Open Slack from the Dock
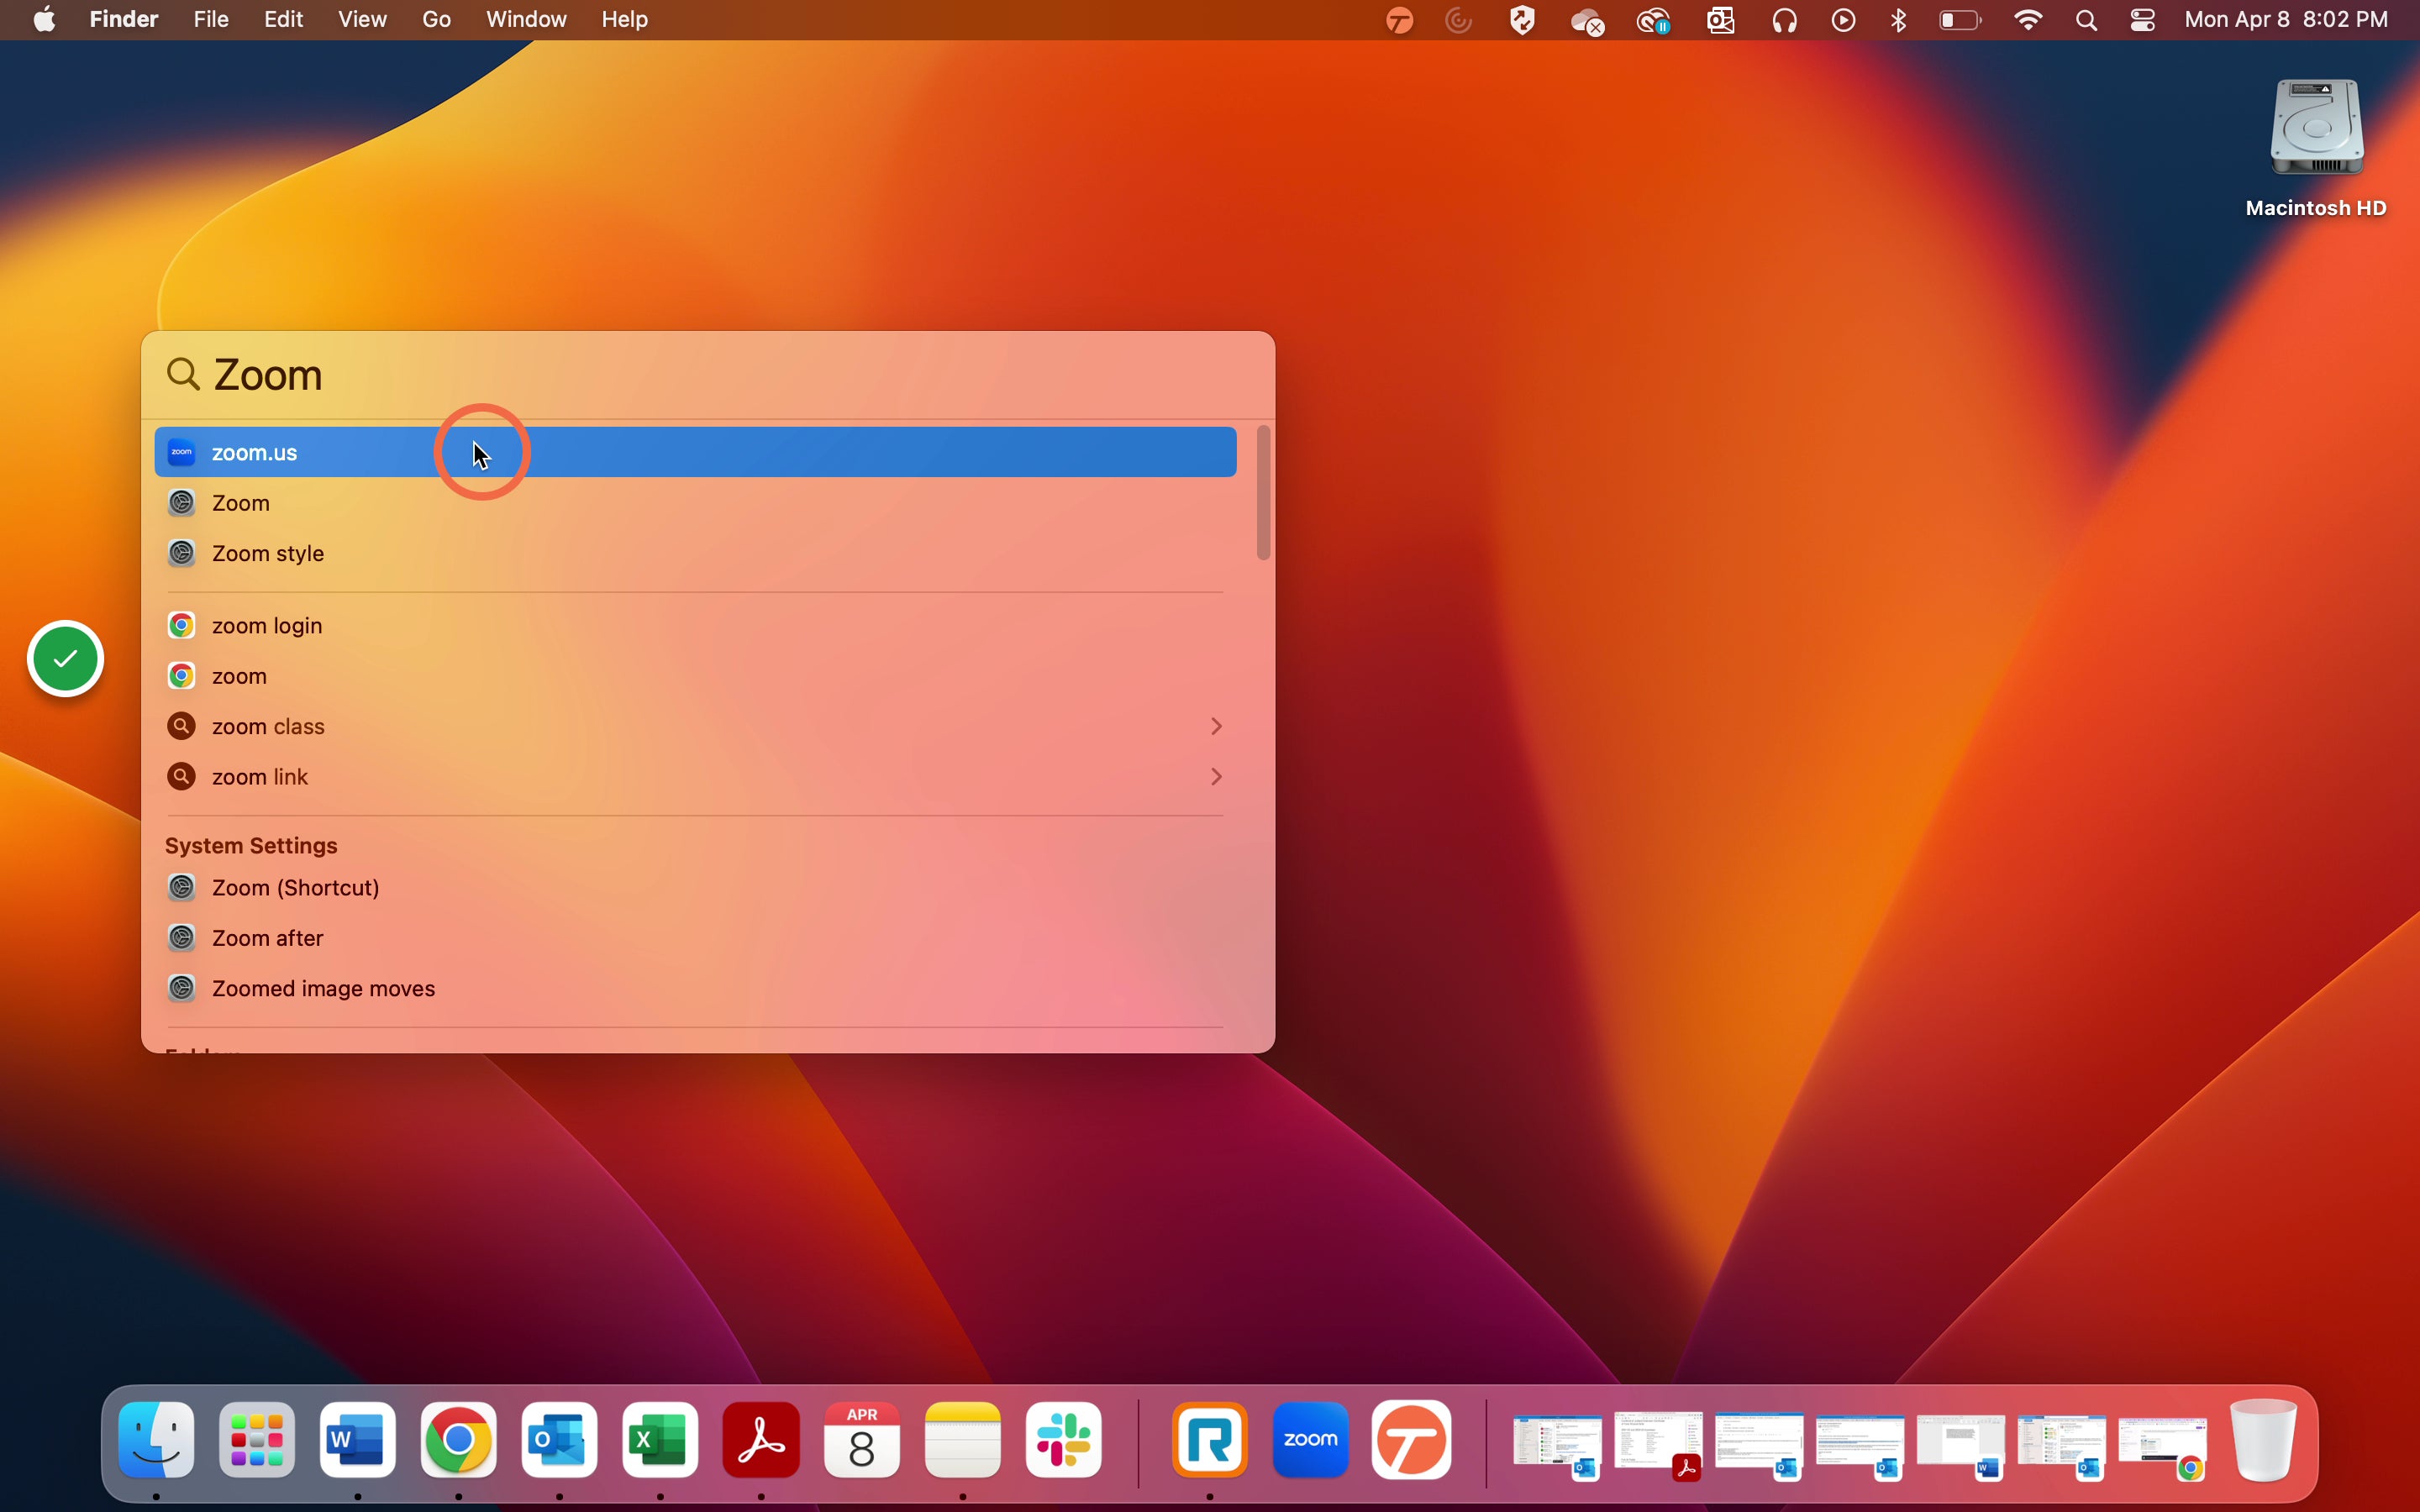2420x1512 pixels. 1064,1440
